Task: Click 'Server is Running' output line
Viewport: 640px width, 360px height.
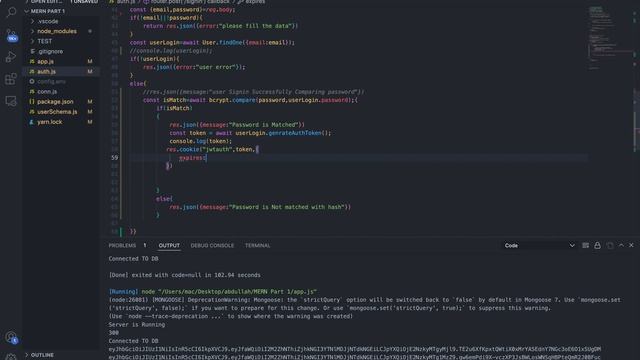Action: pyautogui.click(x=137, y=324)
